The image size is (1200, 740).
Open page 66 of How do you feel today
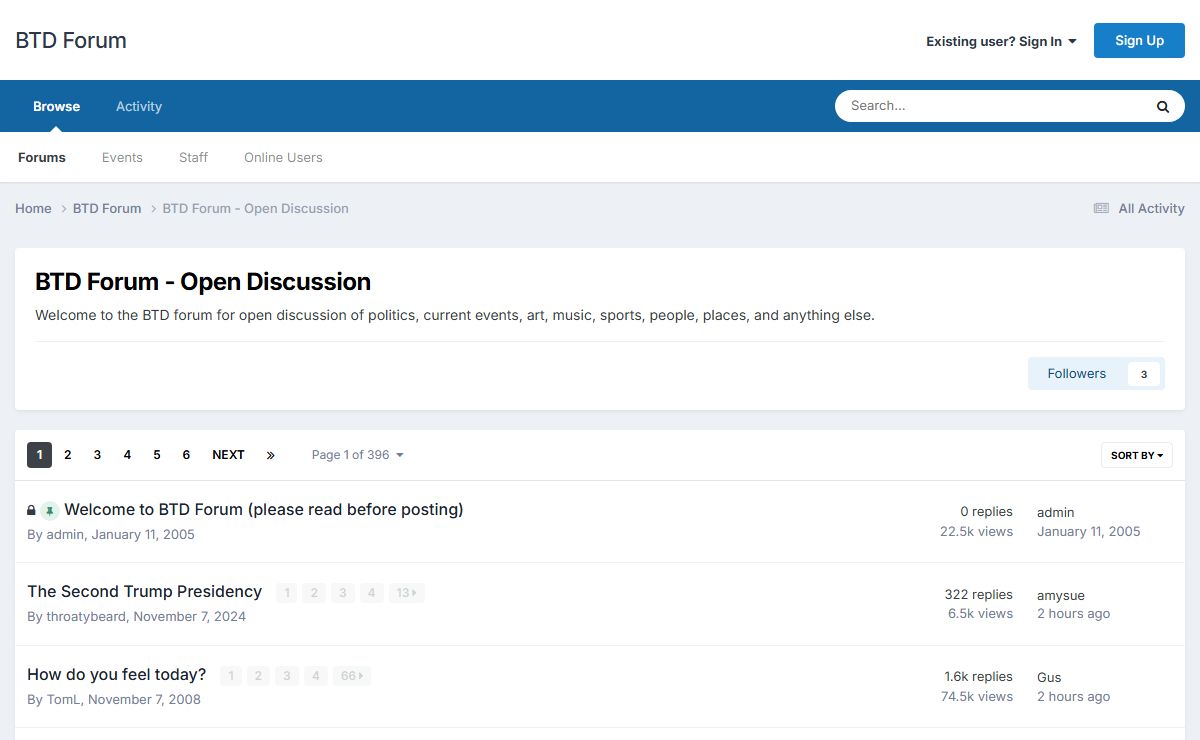(350, 676)
